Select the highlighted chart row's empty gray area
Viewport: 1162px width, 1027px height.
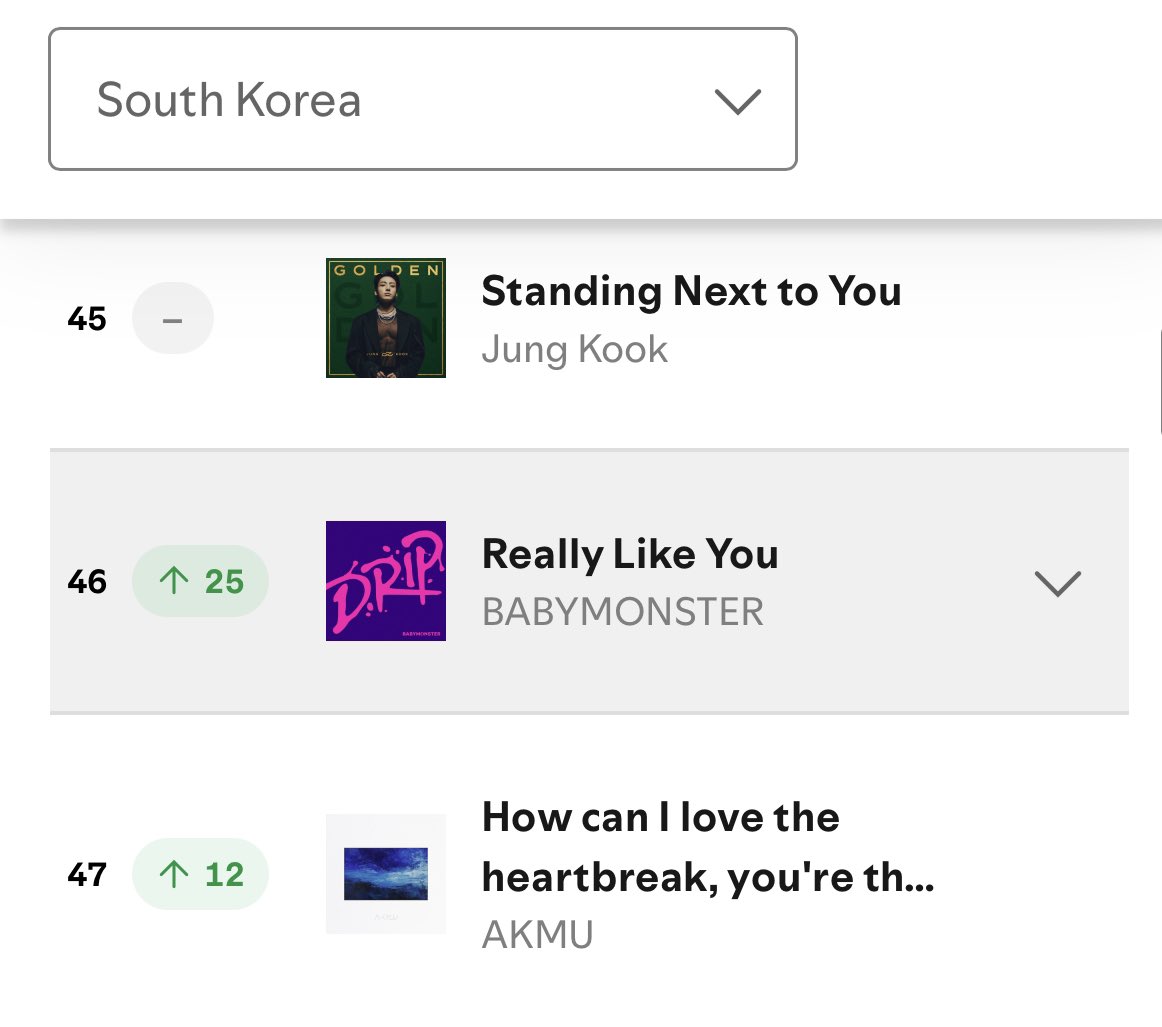[x=900, y=660]
